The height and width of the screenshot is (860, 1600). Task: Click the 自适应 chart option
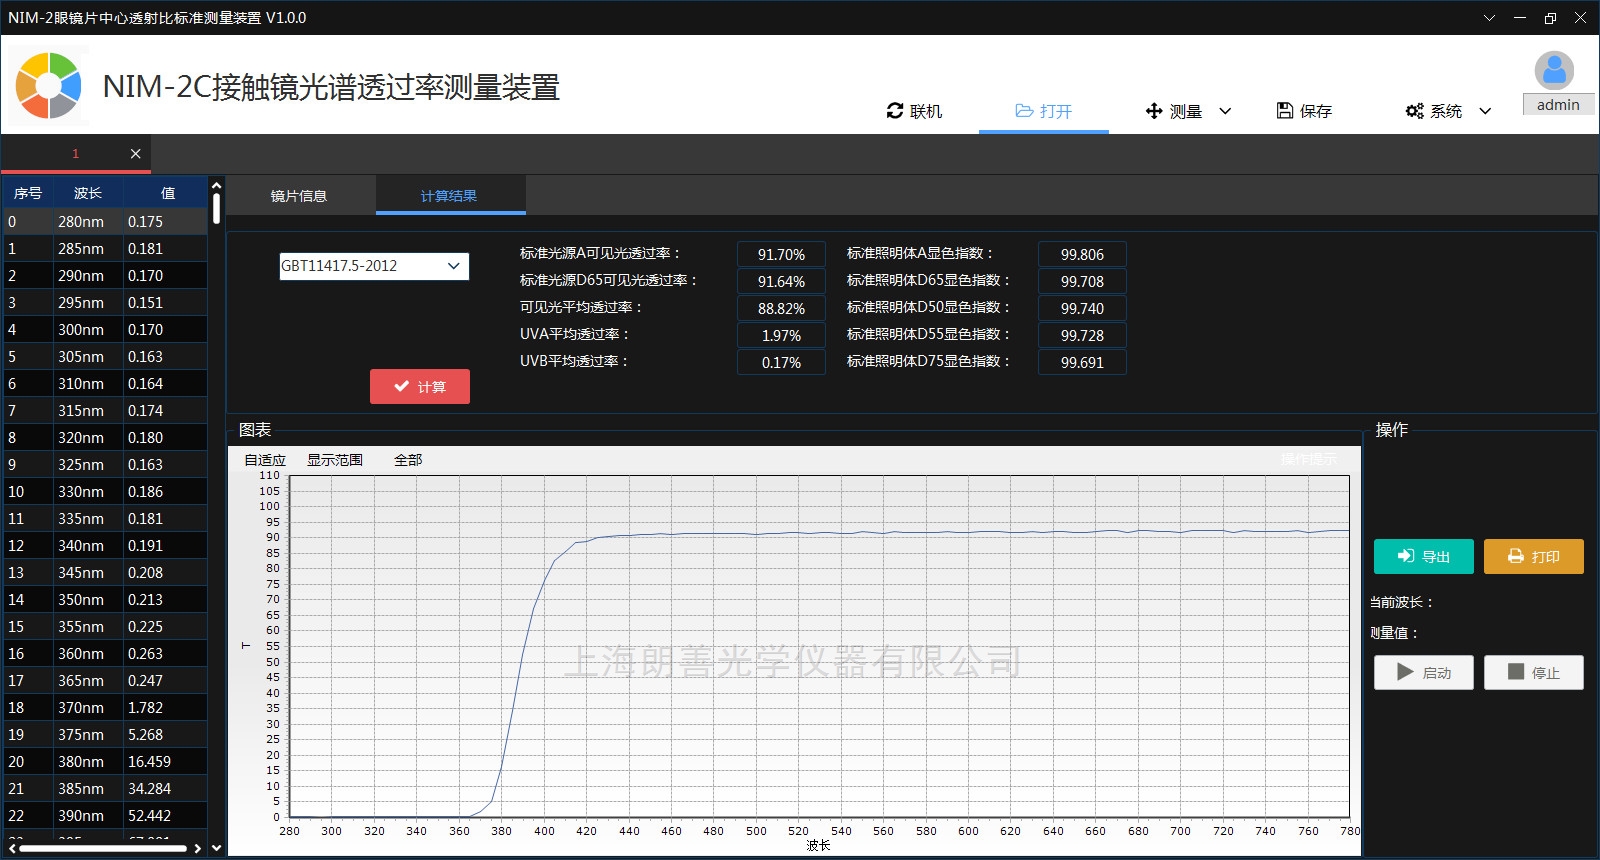[265, 460]
